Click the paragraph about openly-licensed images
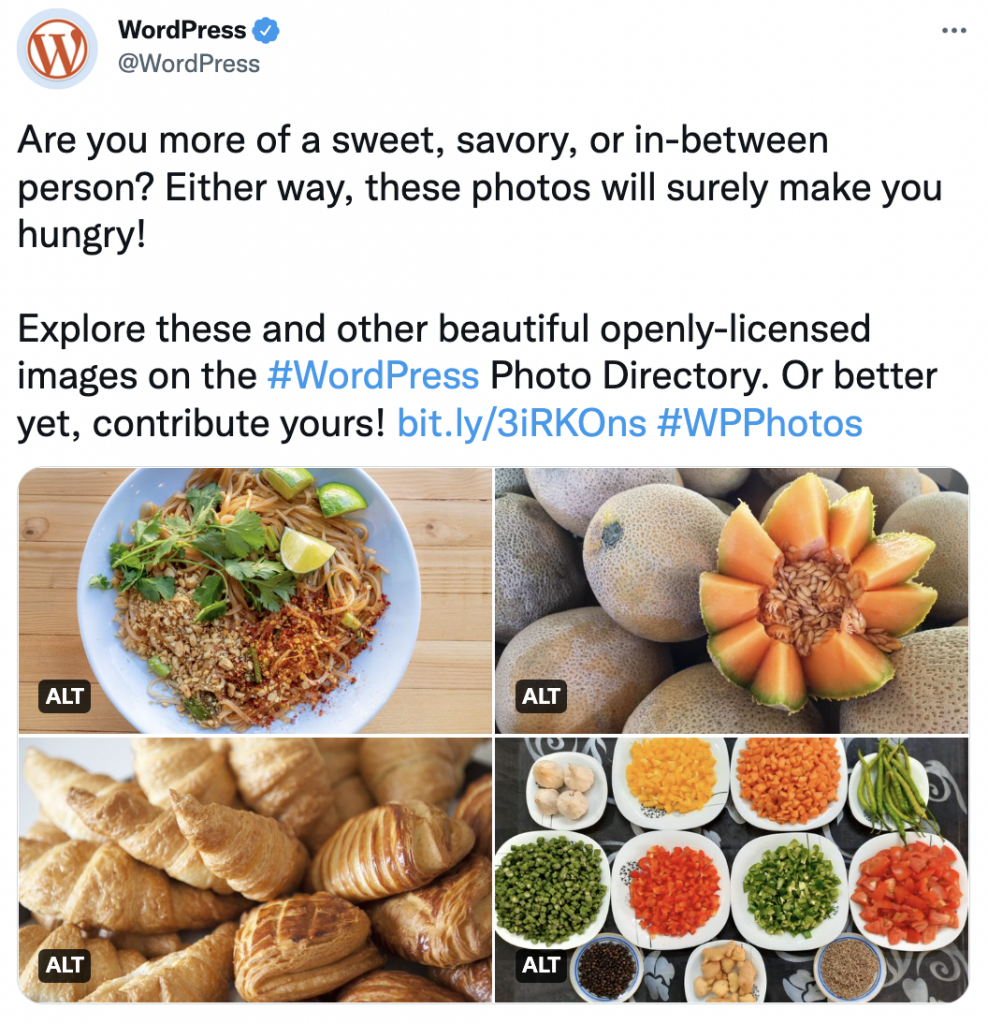Viewport: 988px width, 1024px height. click(477, 376)
